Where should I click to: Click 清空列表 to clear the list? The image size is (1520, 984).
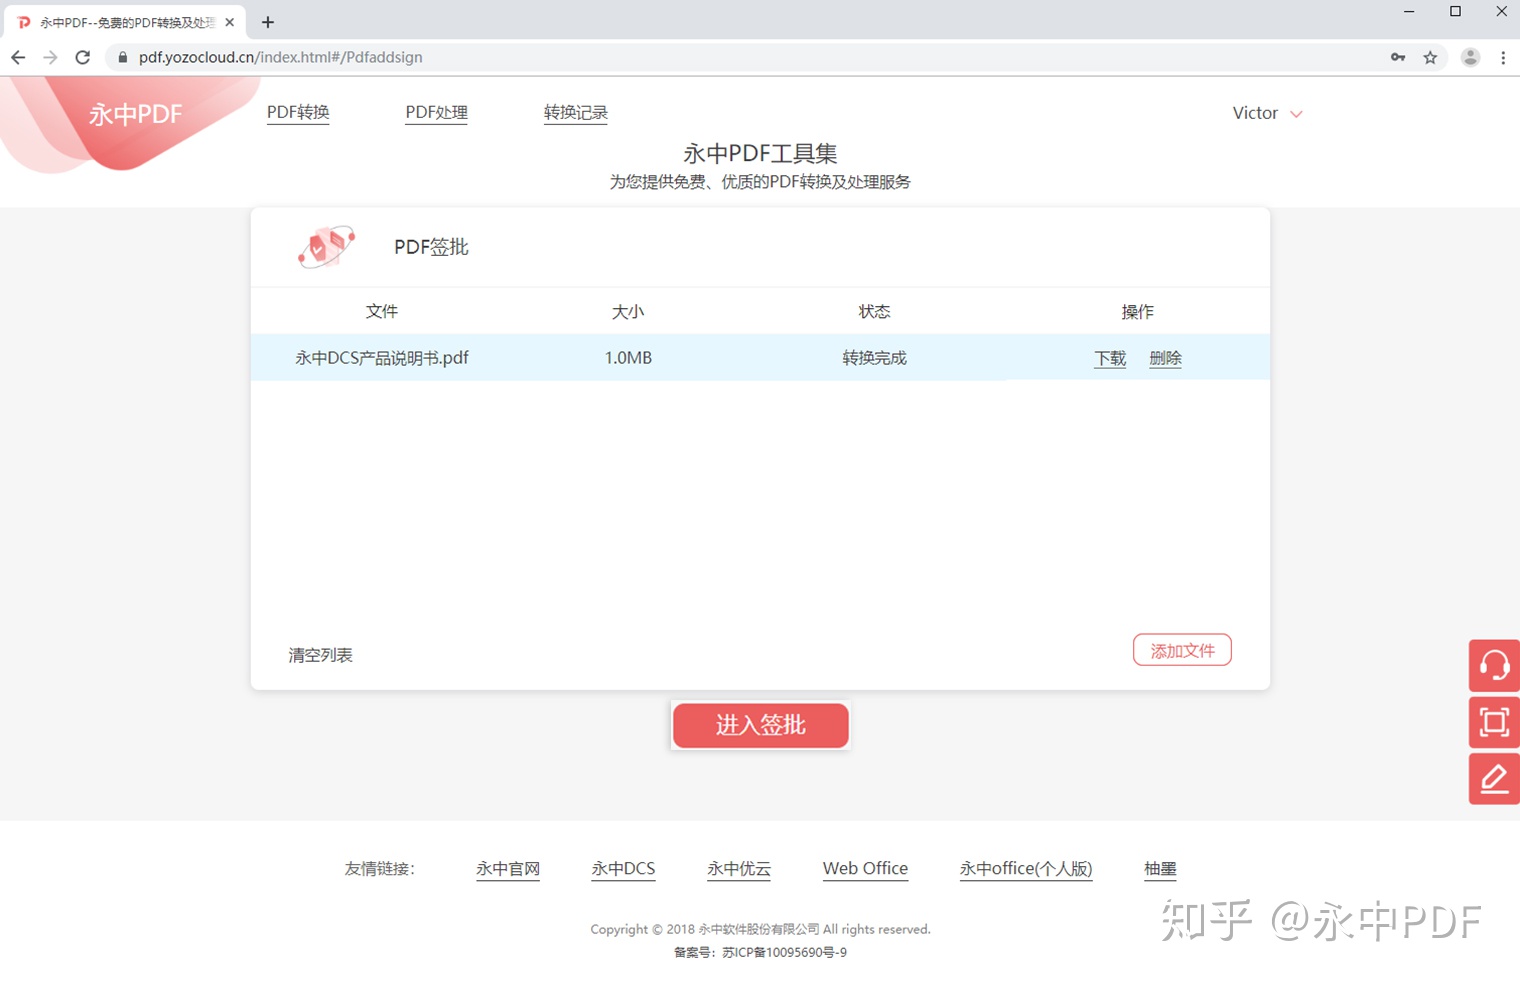321,655
